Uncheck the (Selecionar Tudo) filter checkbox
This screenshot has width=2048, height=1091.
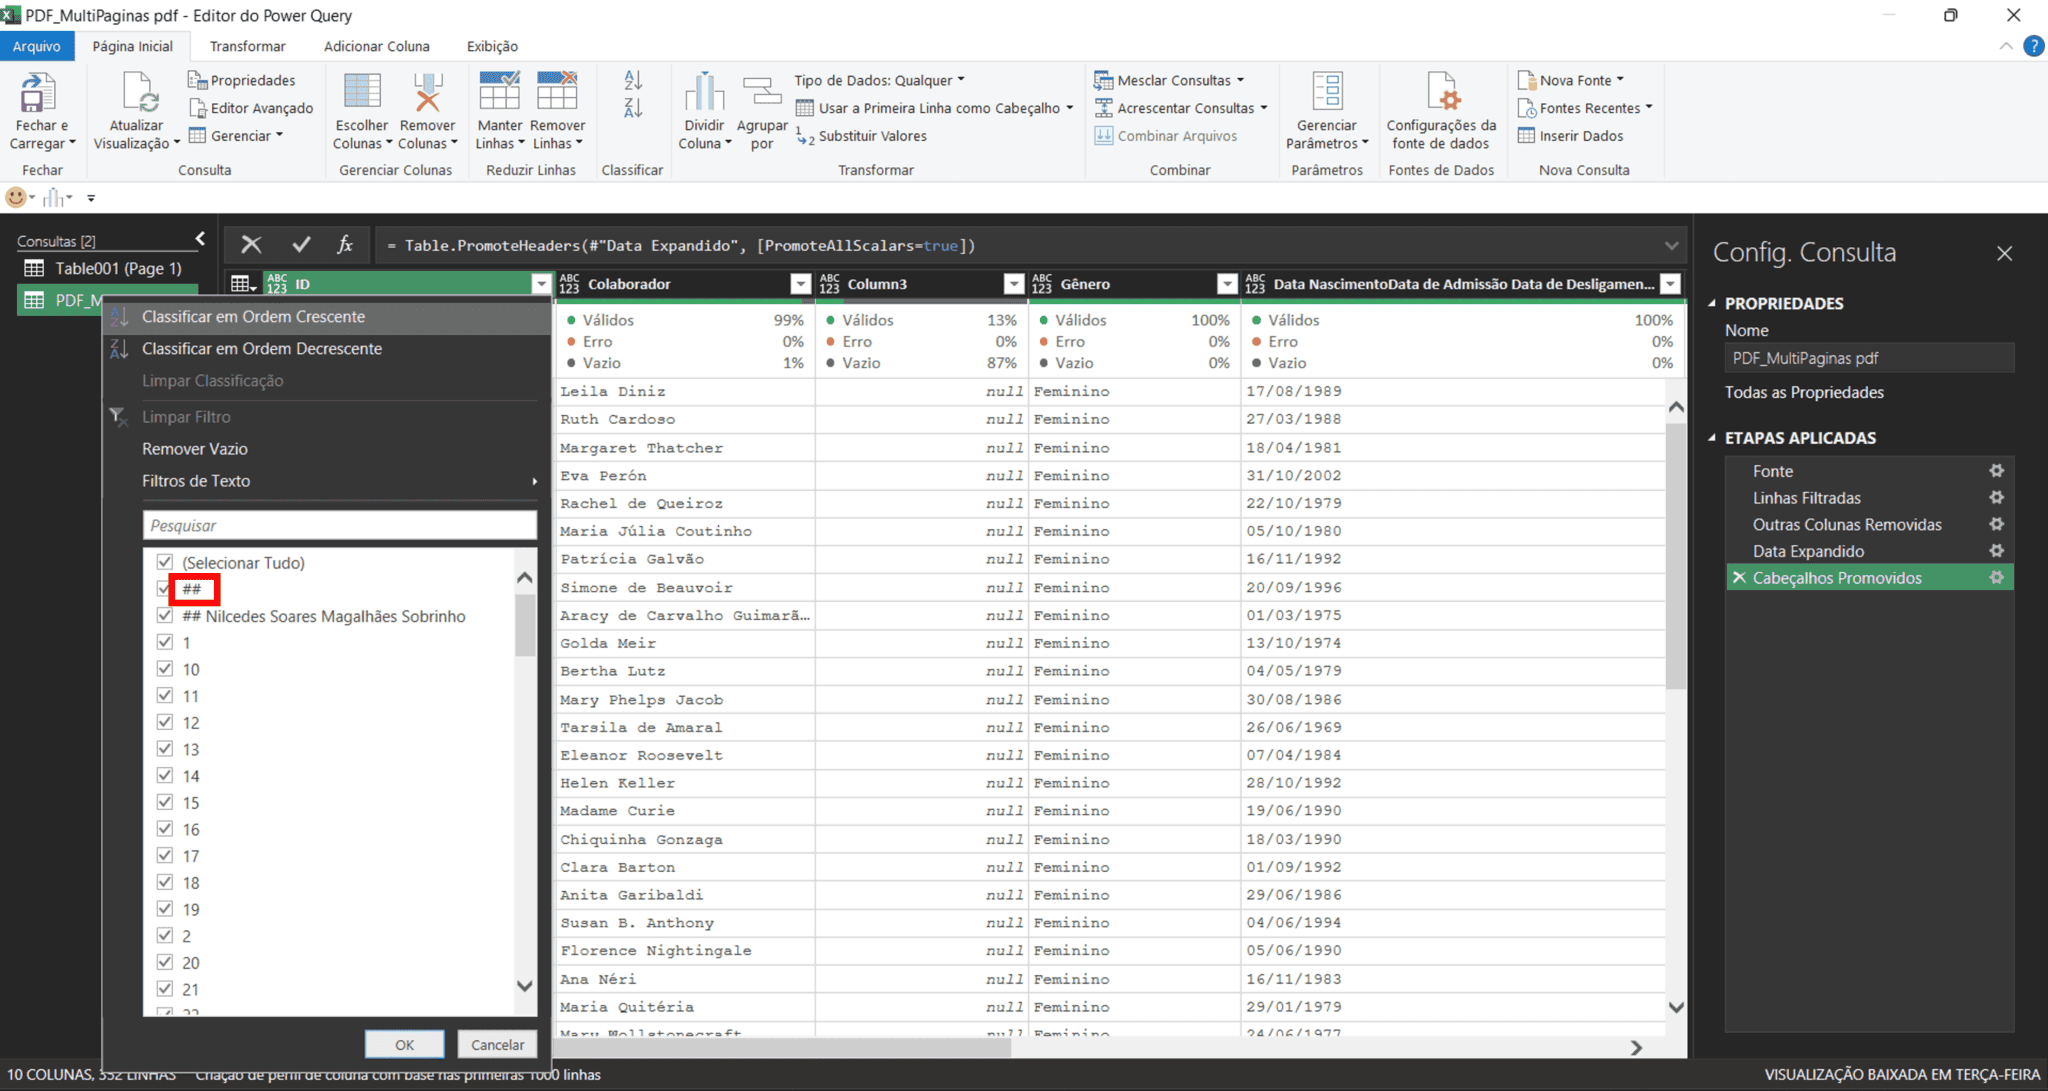point(165,562)
